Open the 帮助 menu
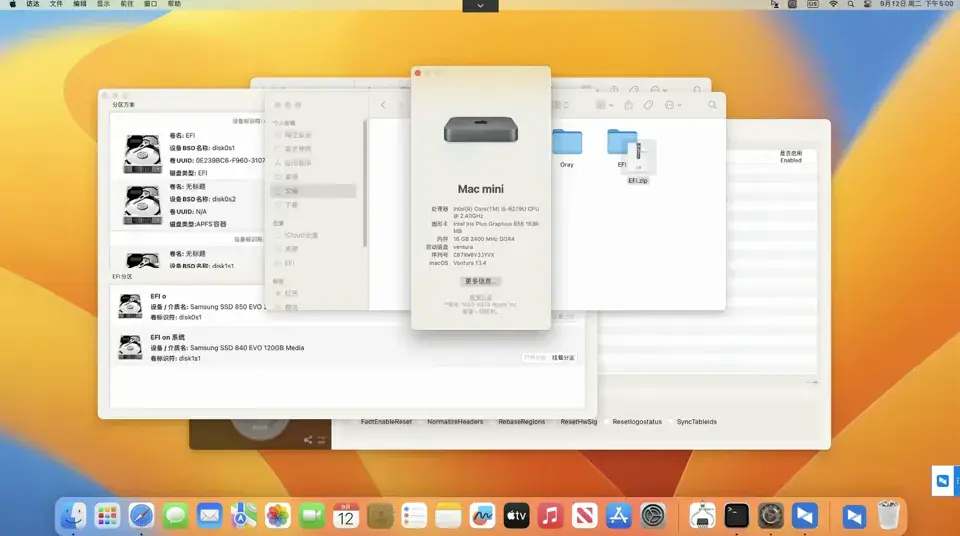960x536 pixels. click(x=174, y=4)
